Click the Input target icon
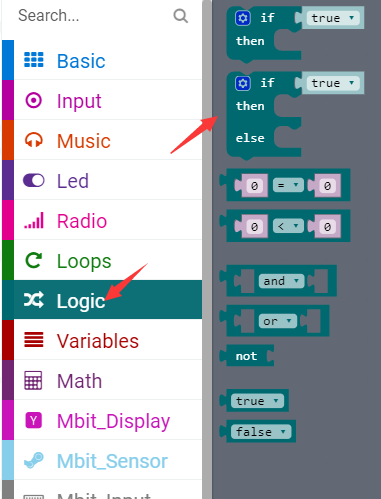Screen dimensions: 381x499 point(34,100)
